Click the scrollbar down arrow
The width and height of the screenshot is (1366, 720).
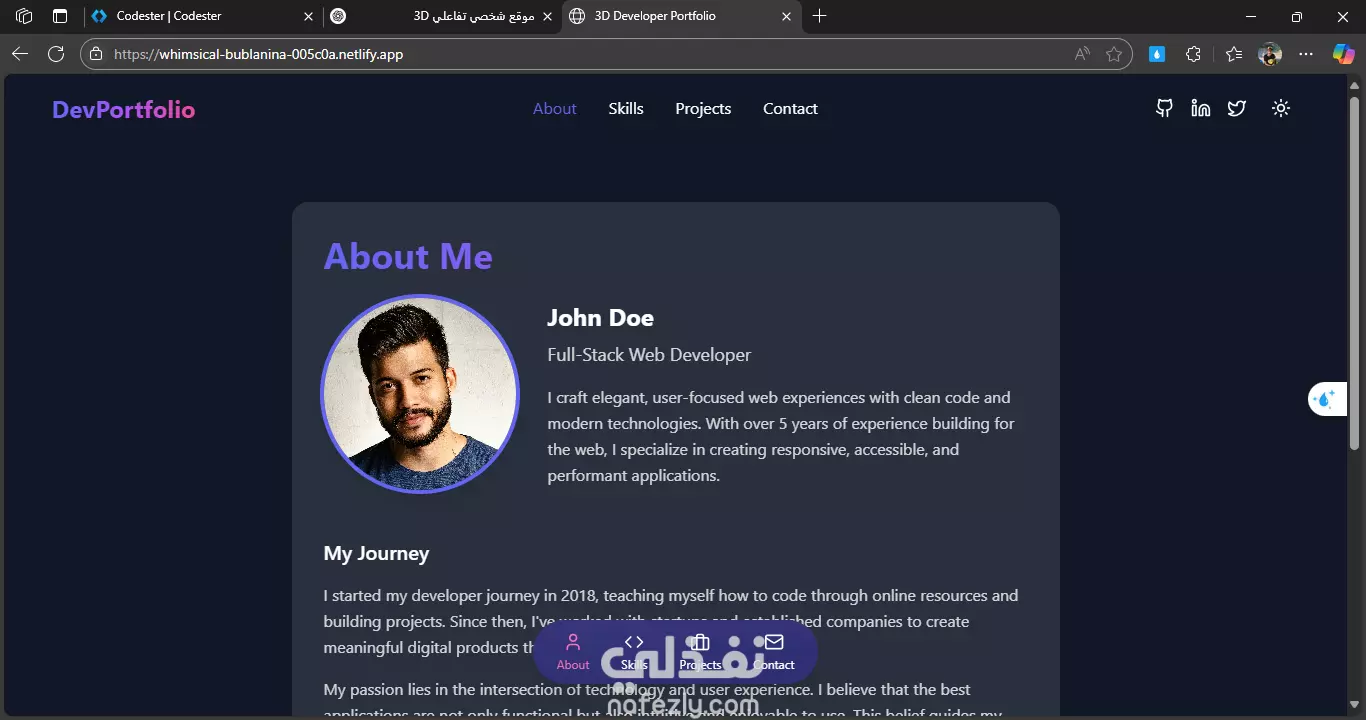(1355, 705)
